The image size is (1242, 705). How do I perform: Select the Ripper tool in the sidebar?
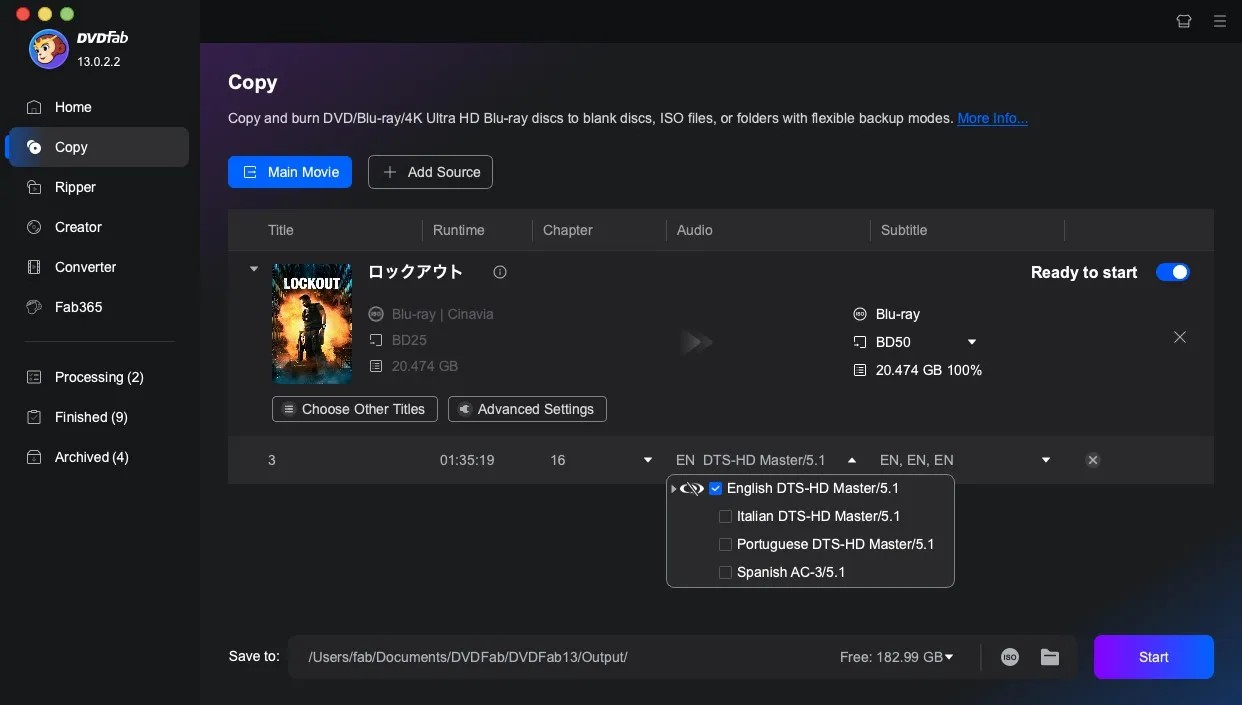point(75,187)
